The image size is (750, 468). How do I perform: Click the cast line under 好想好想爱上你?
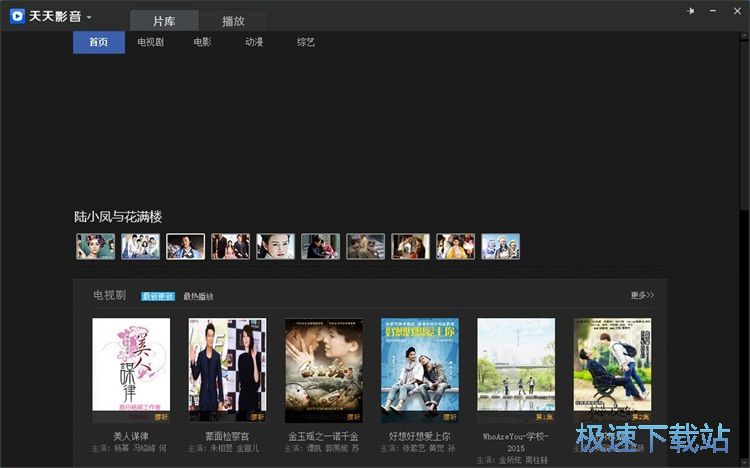(x=419, y=448)
